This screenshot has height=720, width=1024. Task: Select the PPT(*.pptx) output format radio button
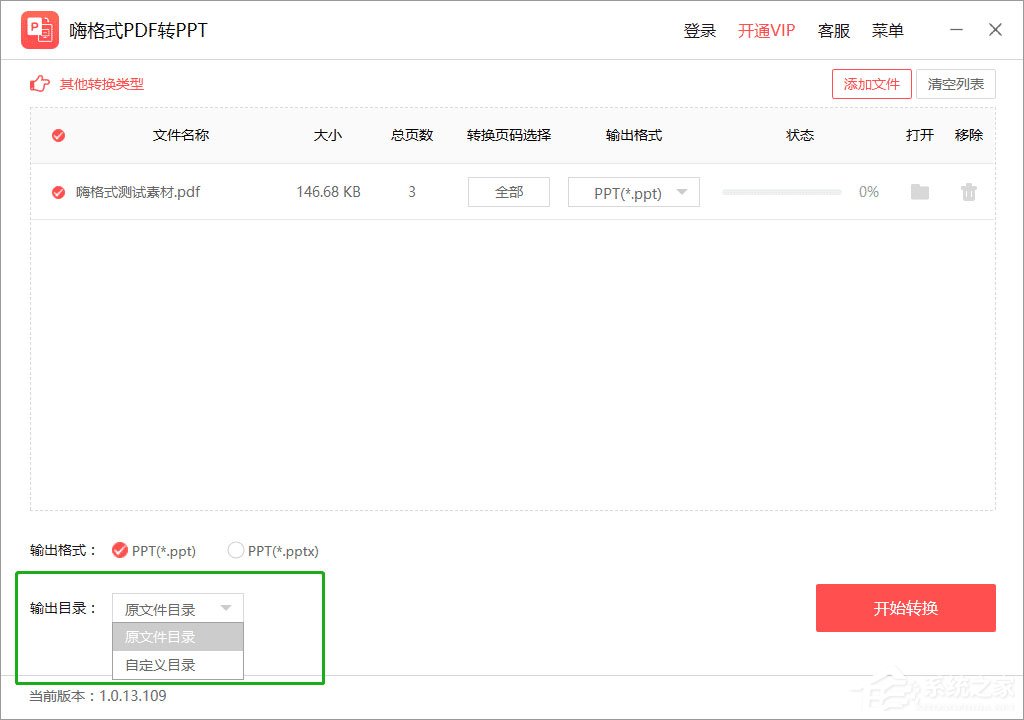pyautogui.click(x=236, y=550)
